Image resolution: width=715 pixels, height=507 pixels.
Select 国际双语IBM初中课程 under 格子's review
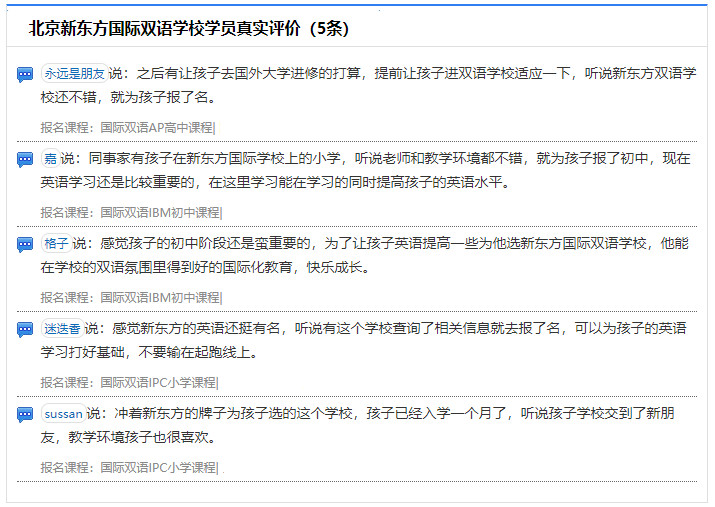coord(160,298)
